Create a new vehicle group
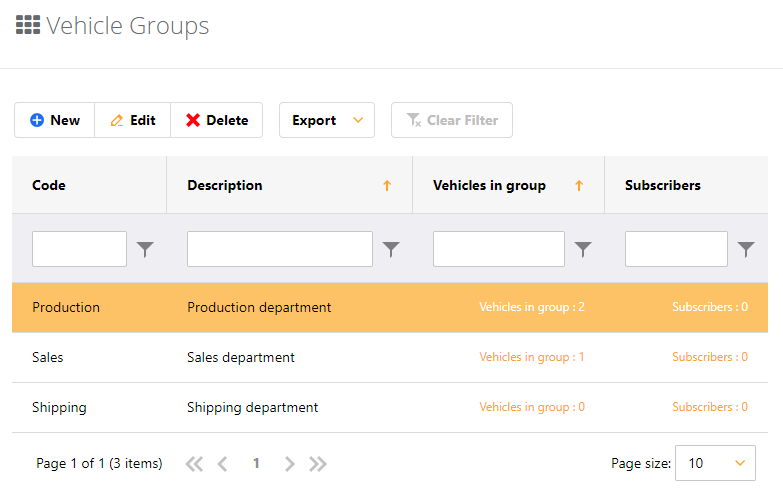Screen dimensions: 783x503 pos(54,120)
